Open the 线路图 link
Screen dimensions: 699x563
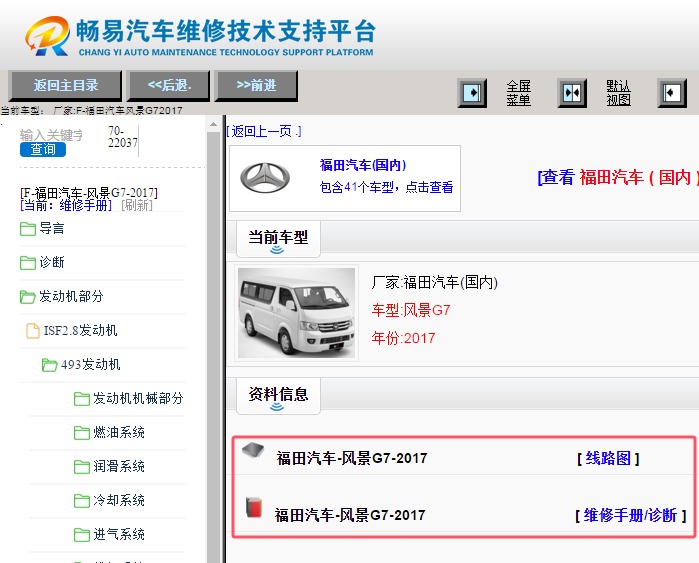click(608, 458)
